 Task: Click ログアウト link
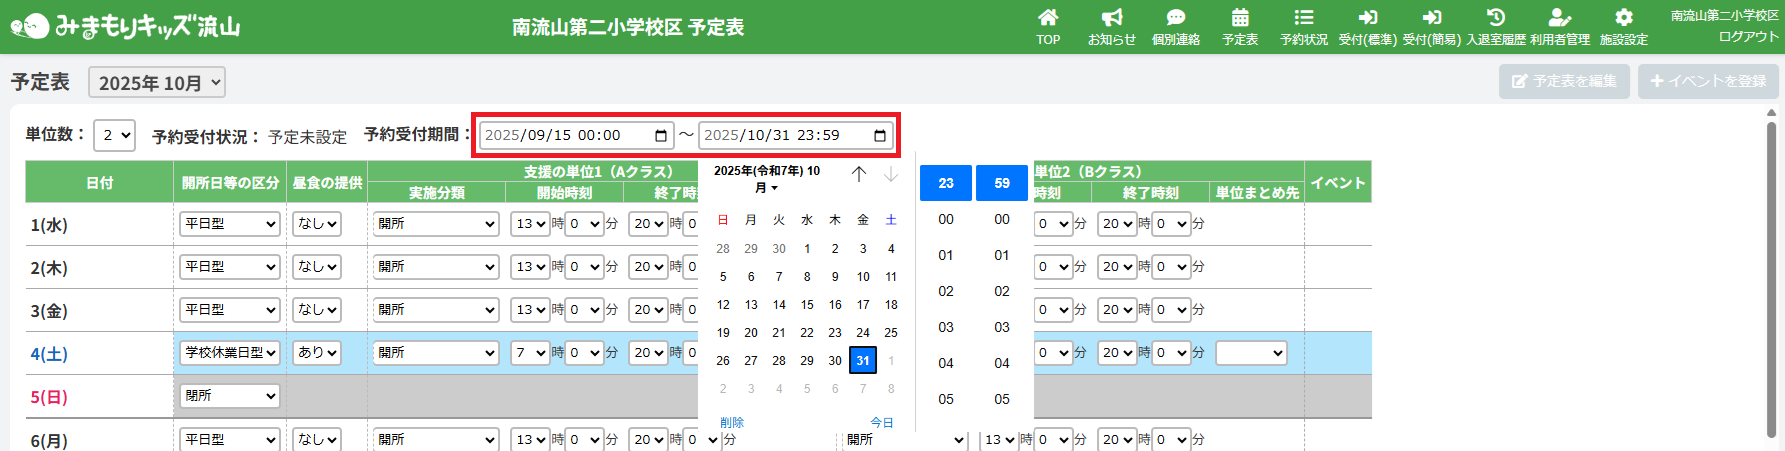1748,37
